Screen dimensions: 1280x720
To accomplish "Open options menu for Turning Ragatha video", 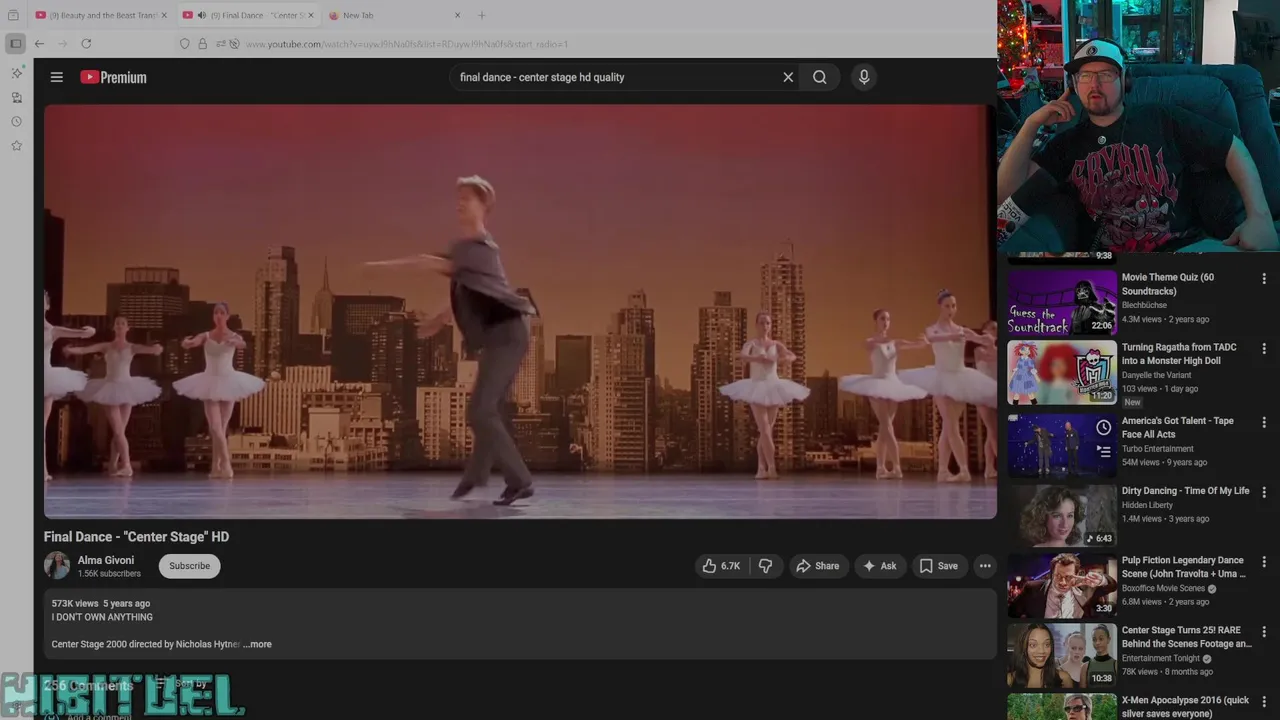I will (x=1264, y=349).
